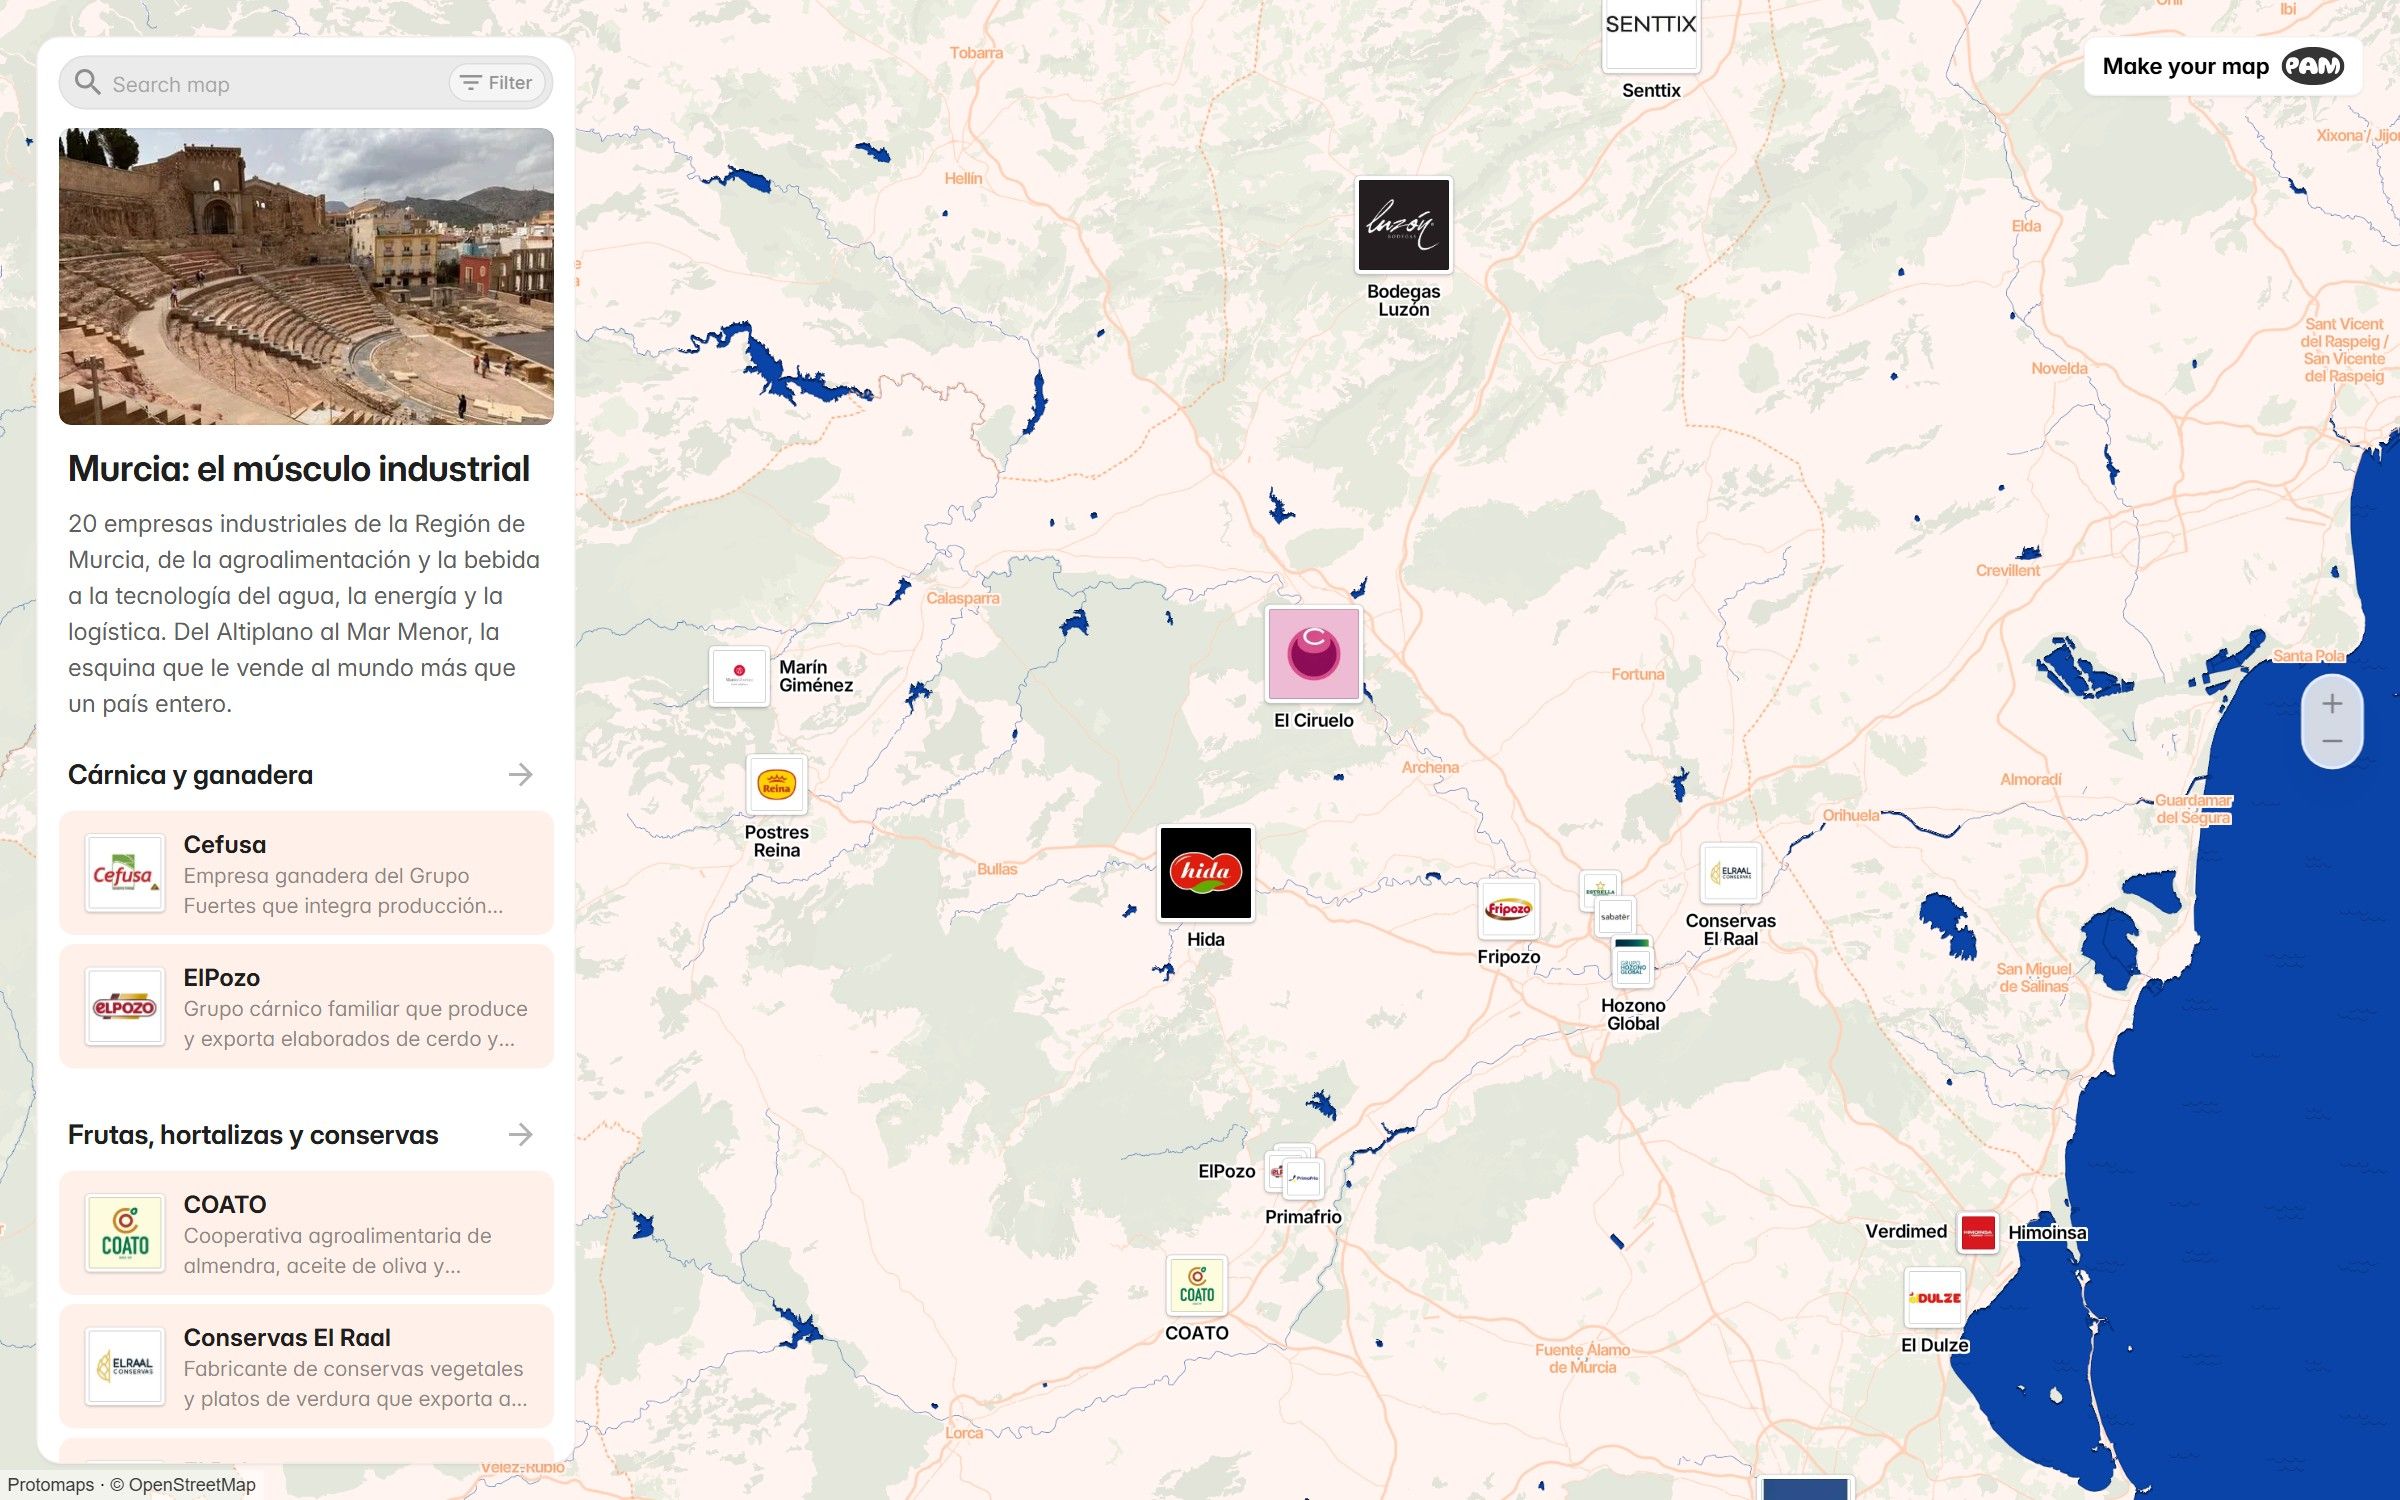Click the OpenStreetMap attribution link
Image resolution: width=2400 pixels, height=1500 pixels.
[192, 1485]
